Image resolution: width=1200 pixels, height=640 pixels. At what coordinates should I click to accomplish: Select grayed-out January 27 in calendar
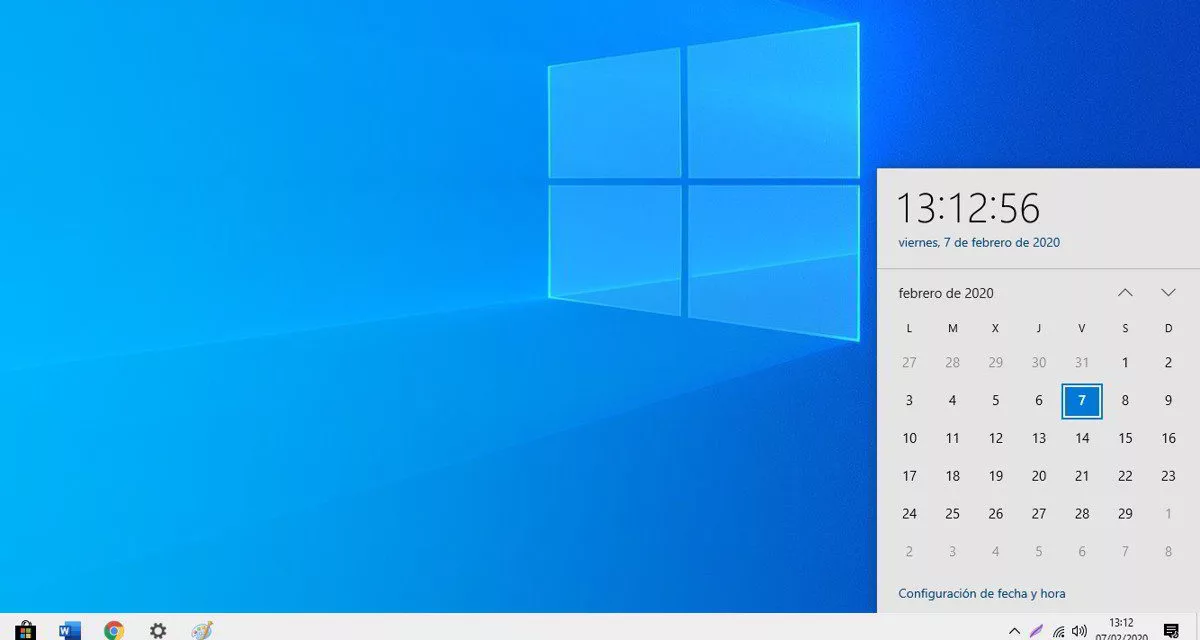coord(909,363)
